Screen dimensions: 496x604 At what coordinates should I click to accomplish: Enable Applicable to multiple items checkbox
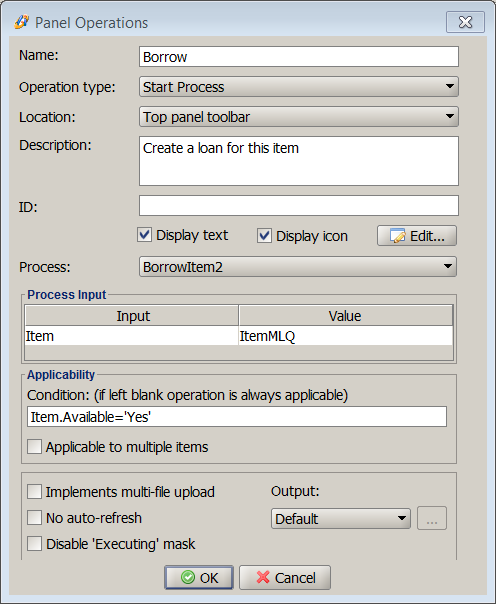tap(34, 447)
